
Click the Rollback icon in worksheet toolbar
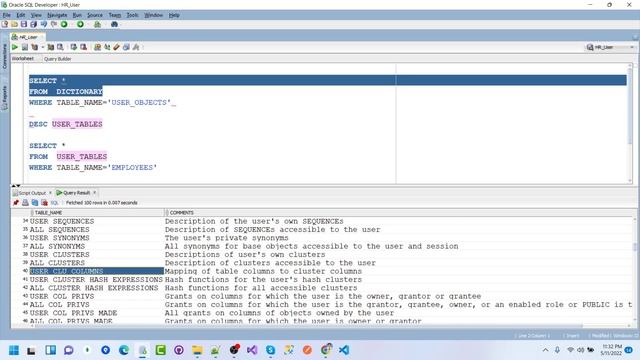pos(83,47)
